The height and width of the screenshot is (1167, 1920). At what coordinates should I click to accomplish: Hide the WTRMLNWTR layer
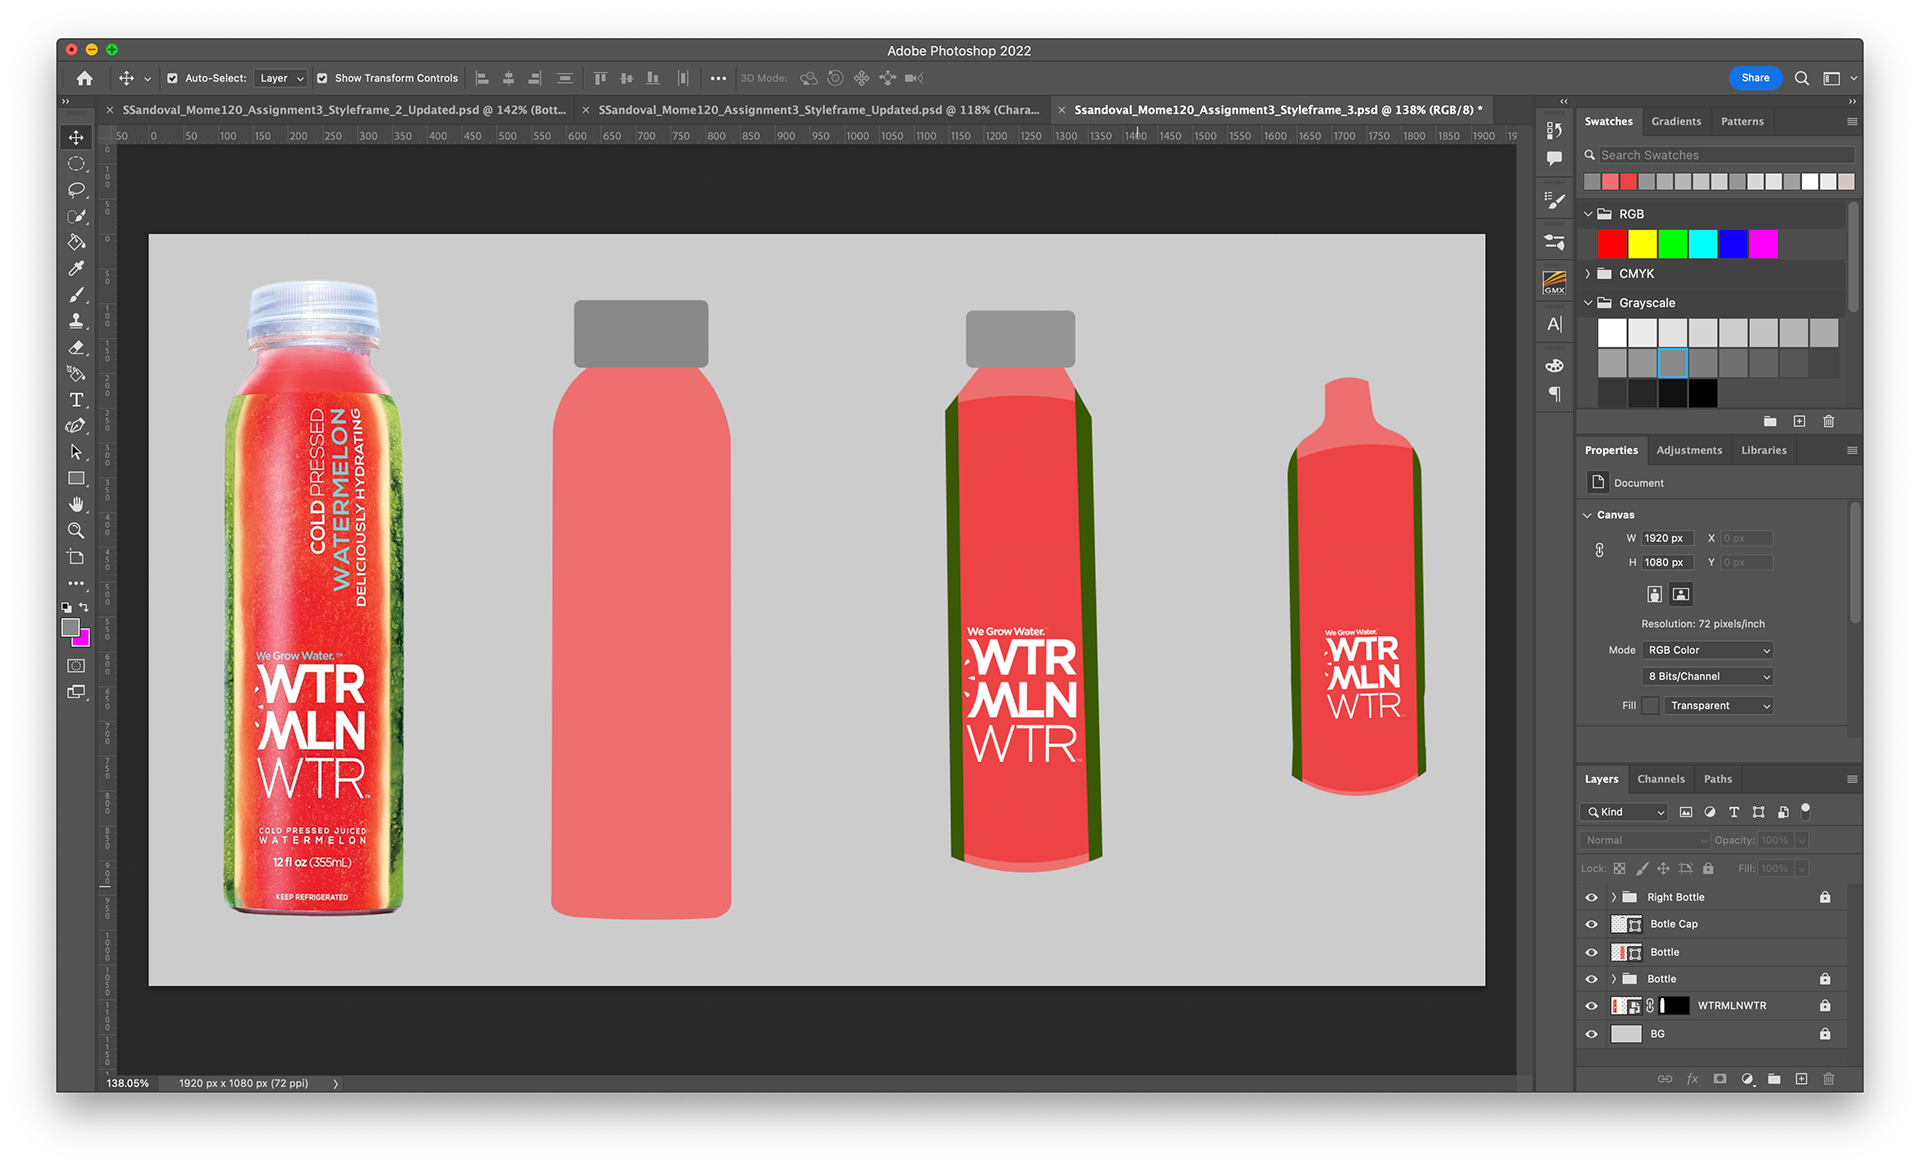[x=1591, y=1006]
